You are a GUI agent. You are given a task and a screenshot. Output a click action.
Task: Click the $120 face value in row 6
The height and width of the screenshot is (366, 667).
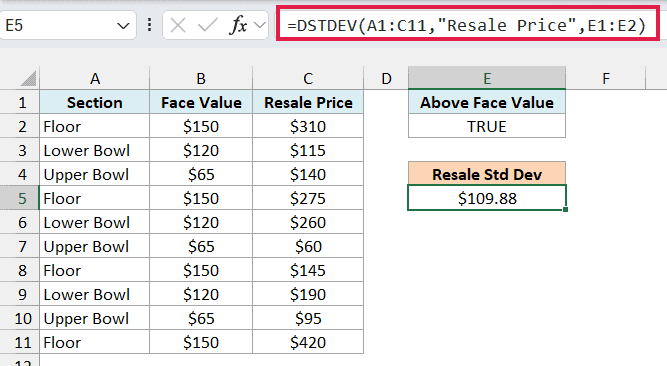tap(201, 222)
